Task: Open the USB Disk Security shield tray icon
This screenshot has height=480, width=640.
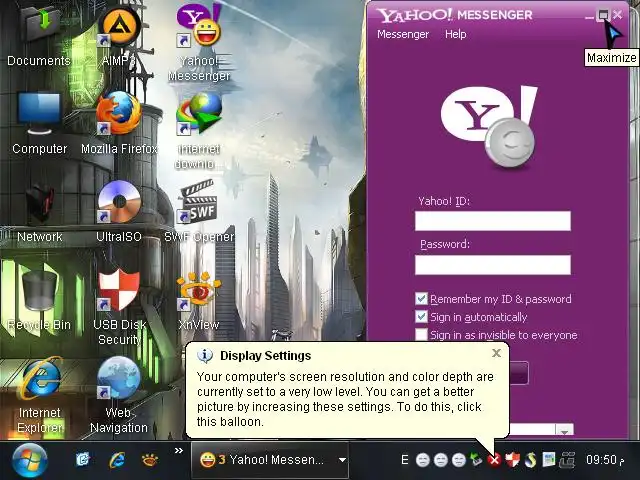Action: [x=512, y=460]
